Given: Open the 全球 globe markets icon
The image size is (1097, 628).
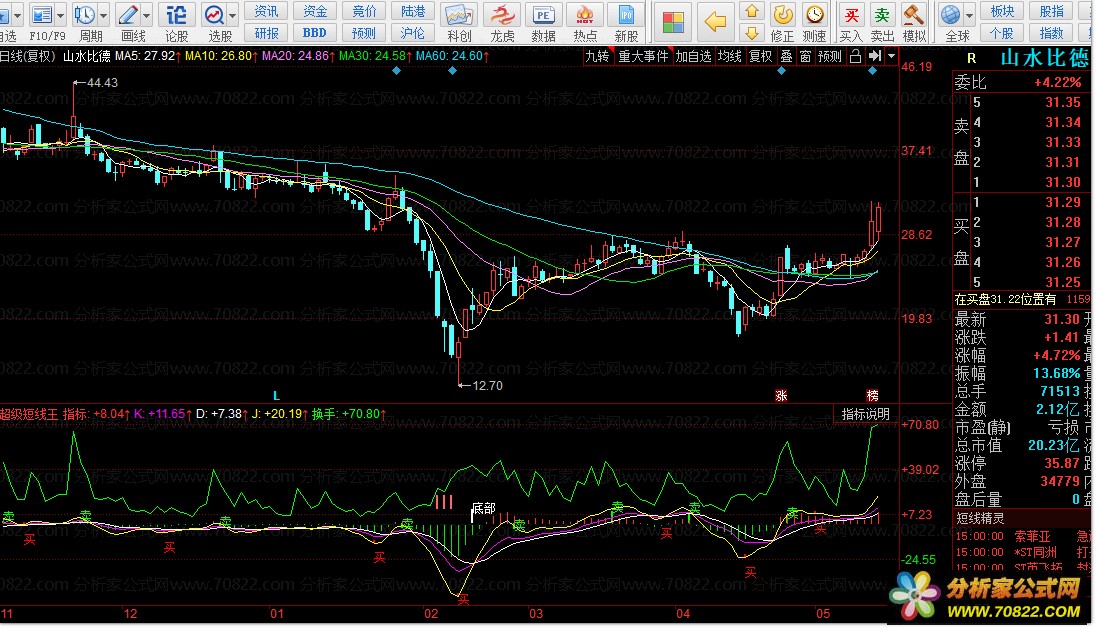Looking at the screenshot, I should [950, 14].
